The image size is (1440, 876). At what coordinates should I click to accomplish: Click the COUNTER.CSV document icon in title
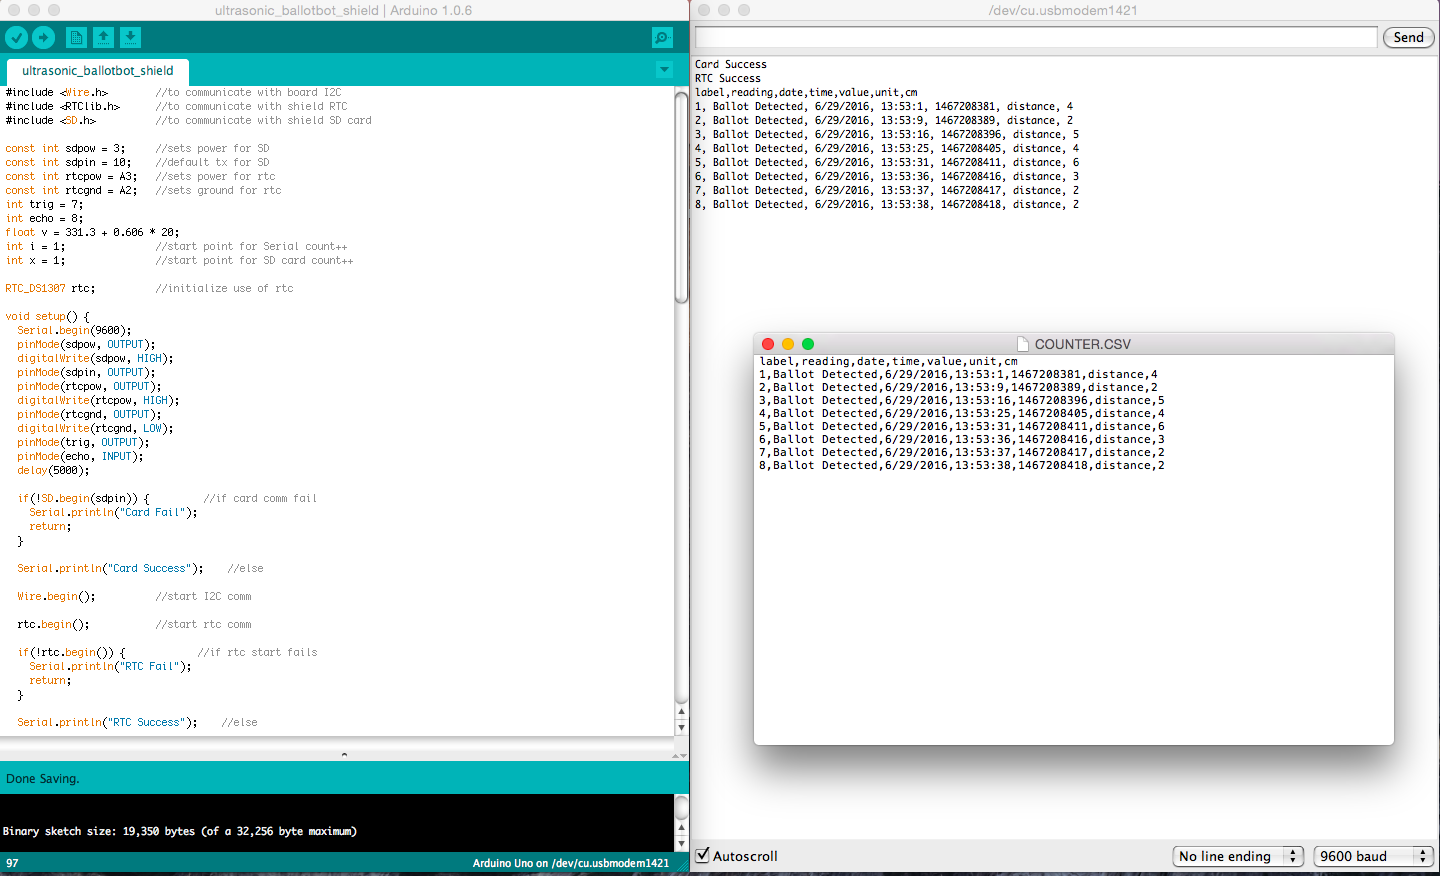point(1023,344)
